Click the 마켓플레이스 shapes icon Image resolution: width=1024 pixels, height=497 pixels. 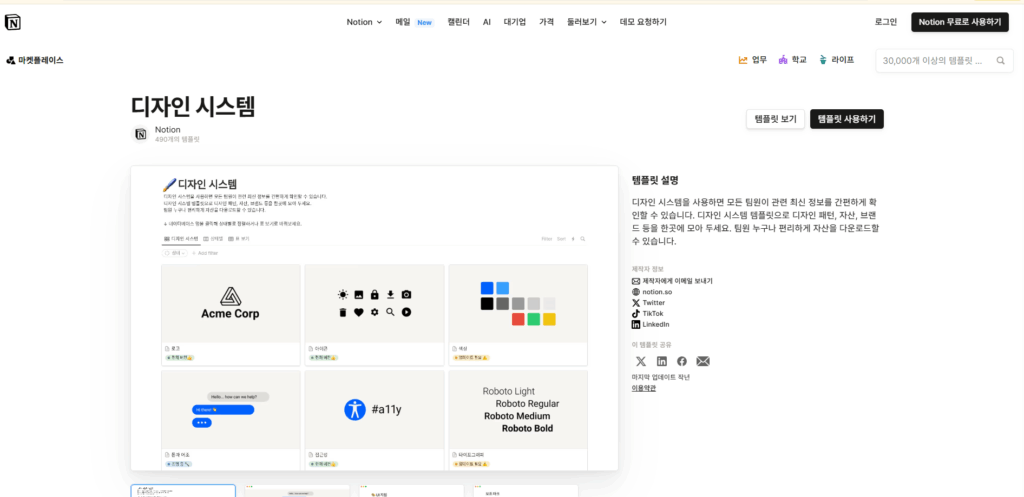tap(11, 60)
